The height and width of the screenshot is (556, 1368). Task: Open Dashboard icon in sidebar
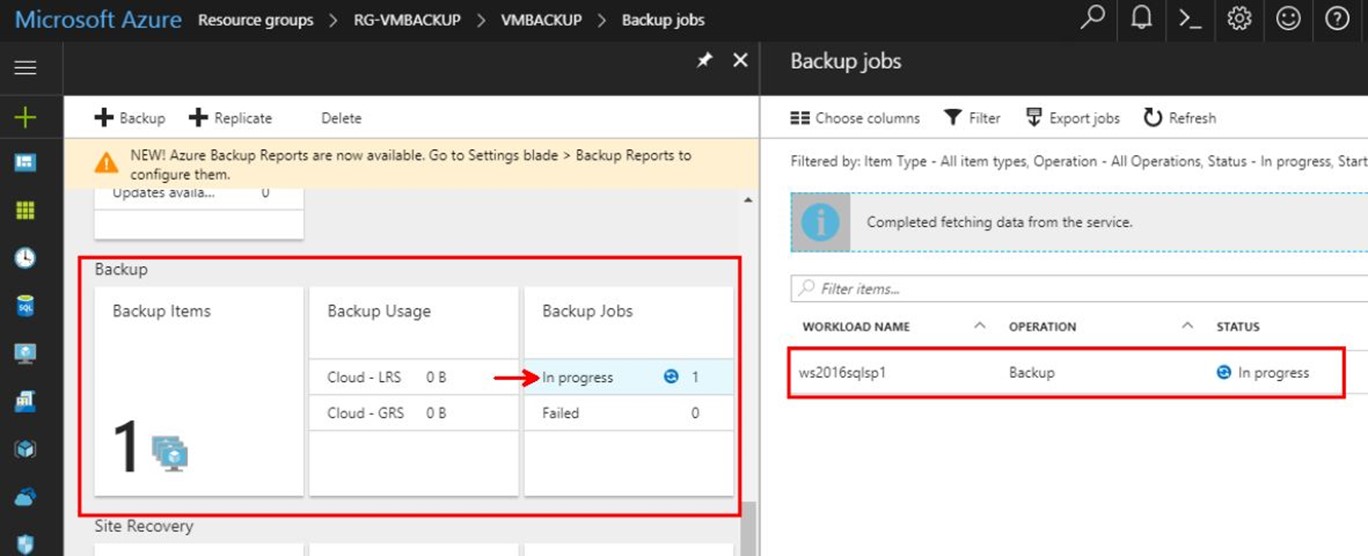pos(25,163)
